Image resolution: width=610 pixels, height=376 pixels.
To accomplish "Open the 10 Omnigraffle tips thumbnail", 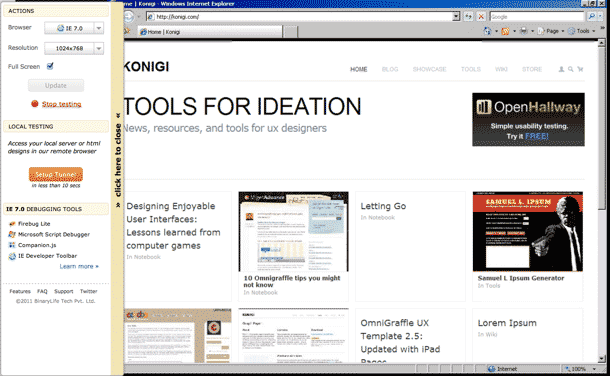I will click(293, 232).
